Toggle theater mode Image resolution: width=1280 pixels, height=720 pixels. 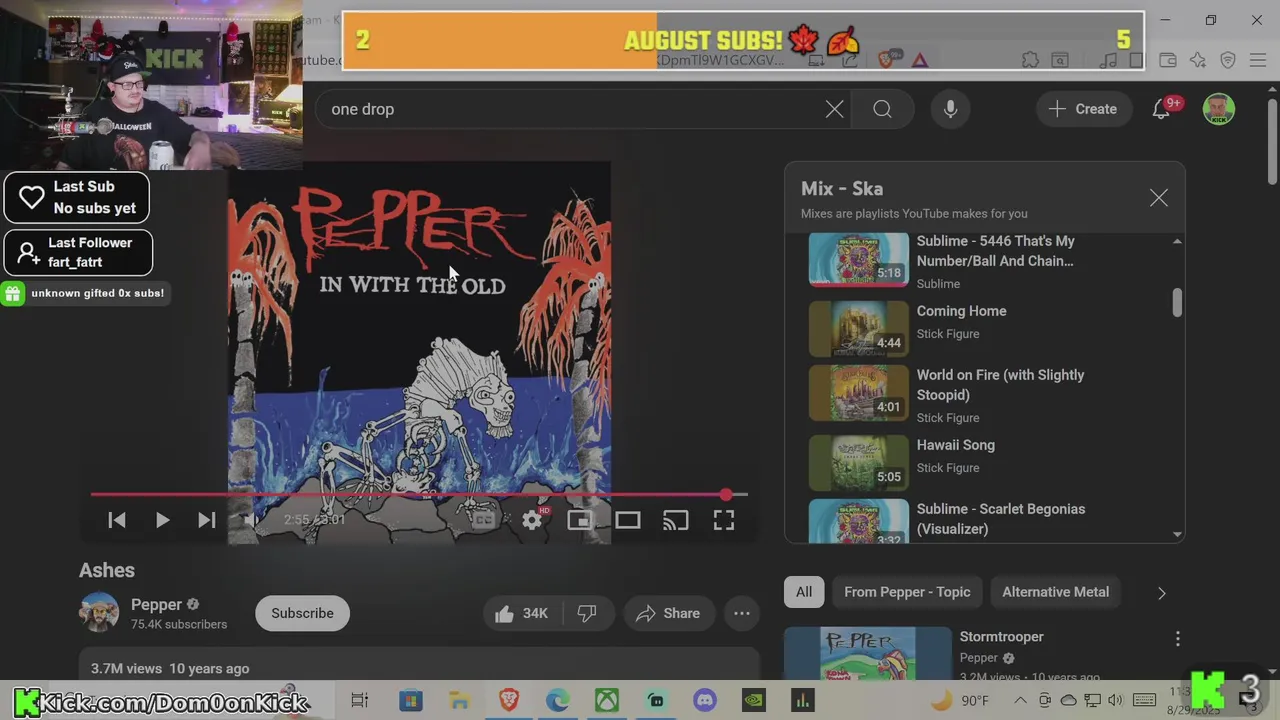(628, 520)
